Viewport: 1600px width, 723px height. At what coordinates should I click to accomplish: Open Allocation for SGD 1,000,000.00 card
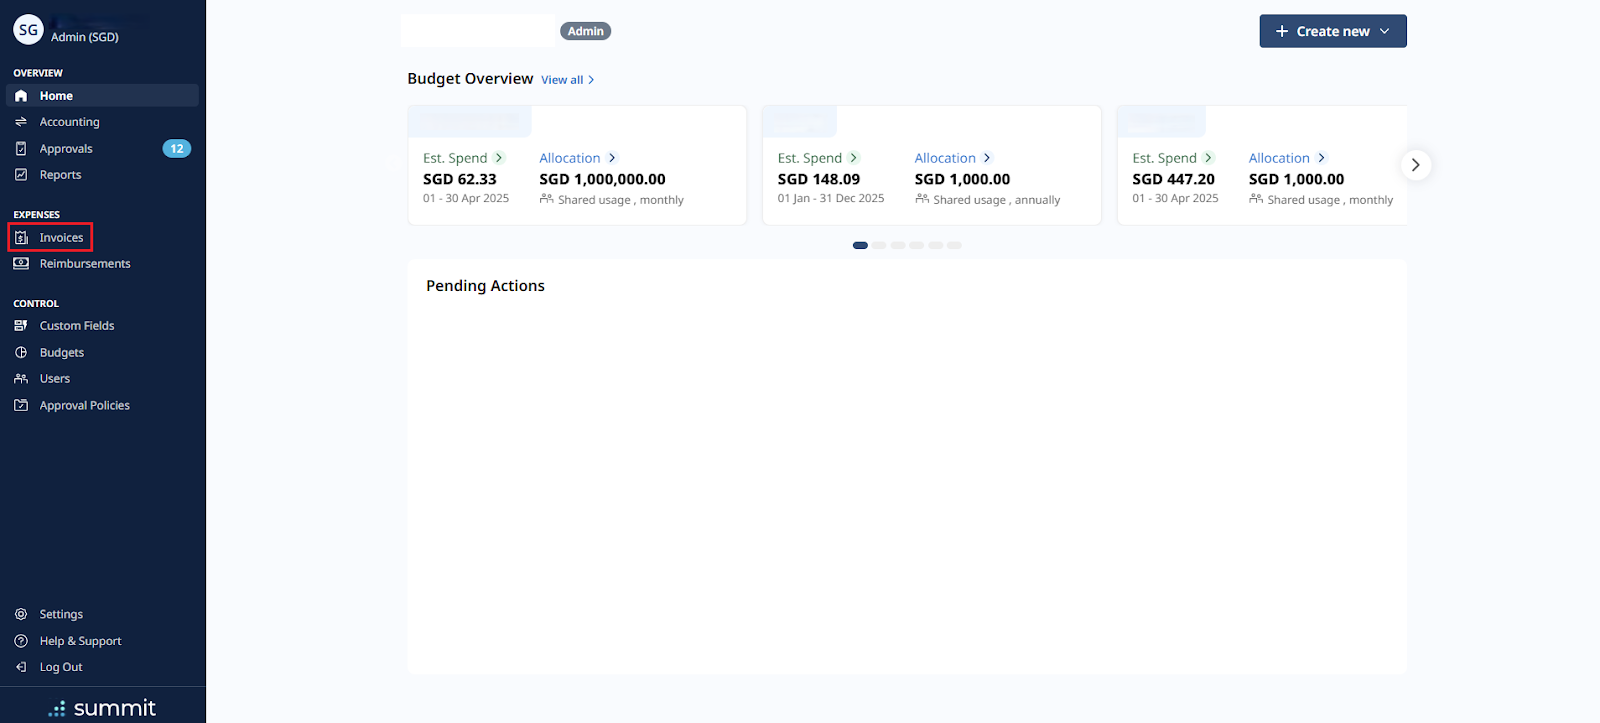pos(570,158)
